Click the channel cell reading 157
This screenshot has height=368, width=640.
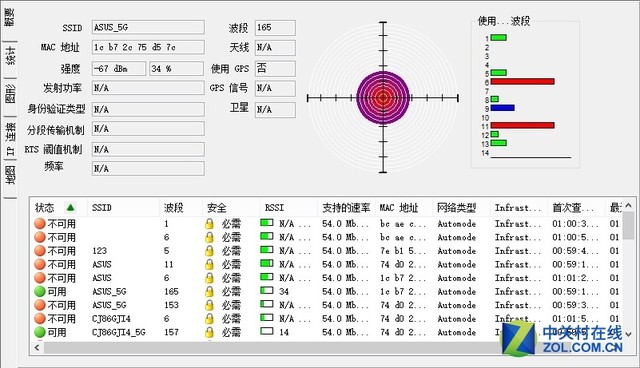click(x=171, y=333)
